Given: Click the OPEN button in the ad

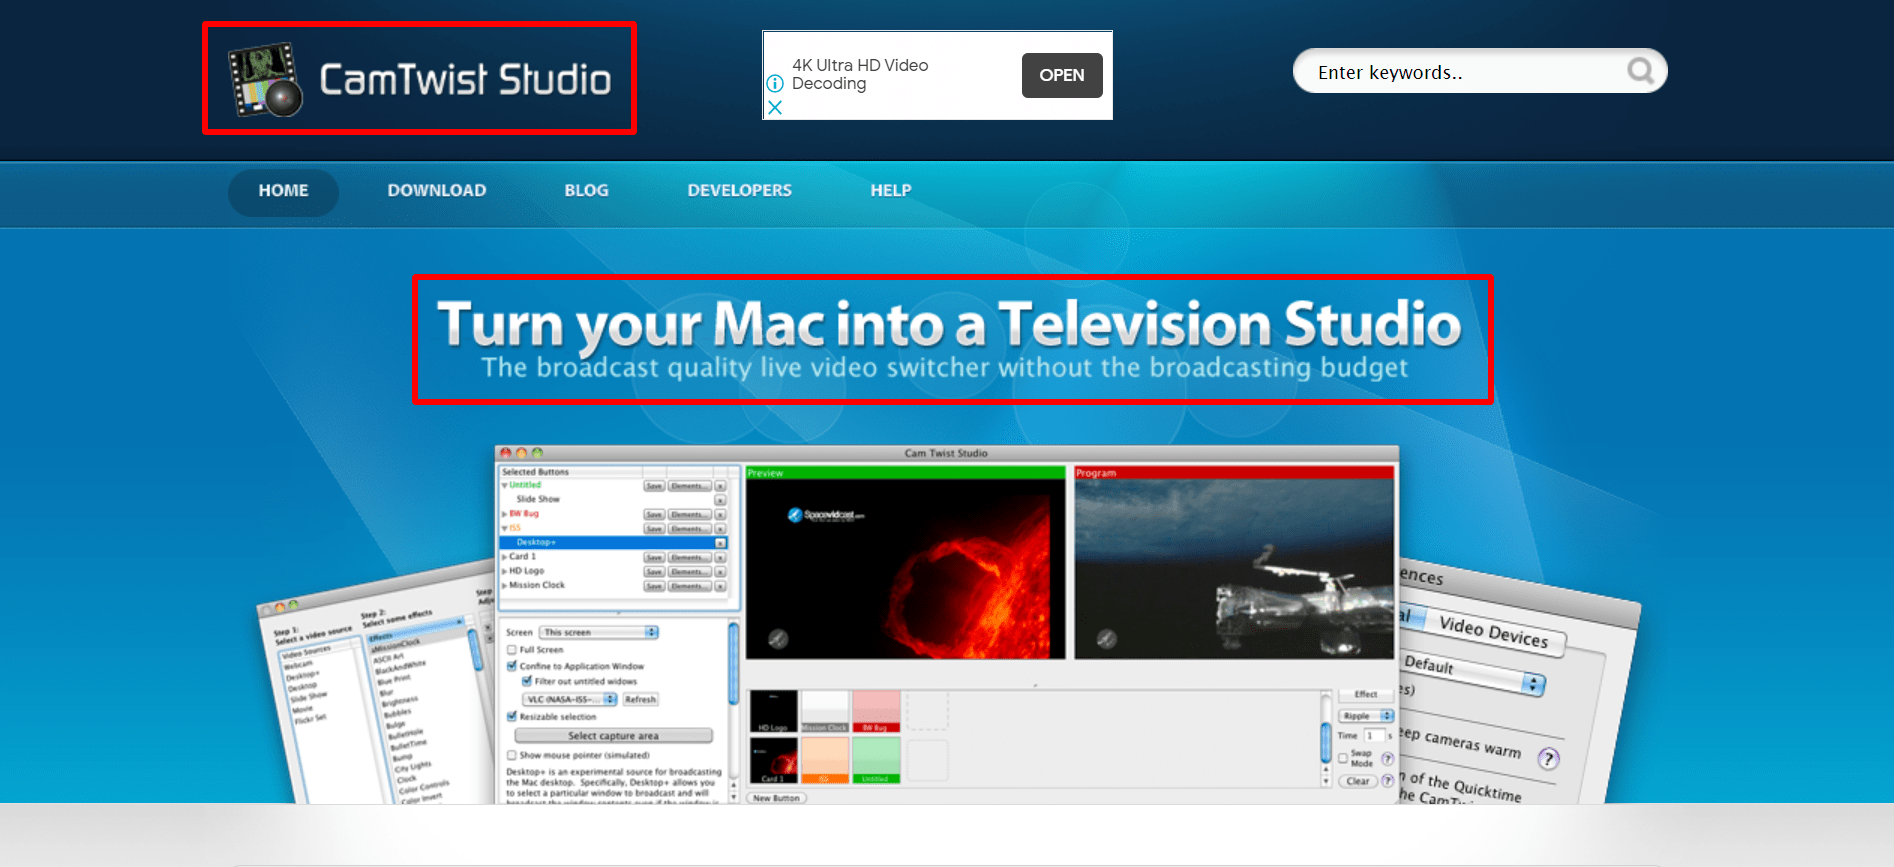Looking at the screenshot, I should click(1062, 75).
